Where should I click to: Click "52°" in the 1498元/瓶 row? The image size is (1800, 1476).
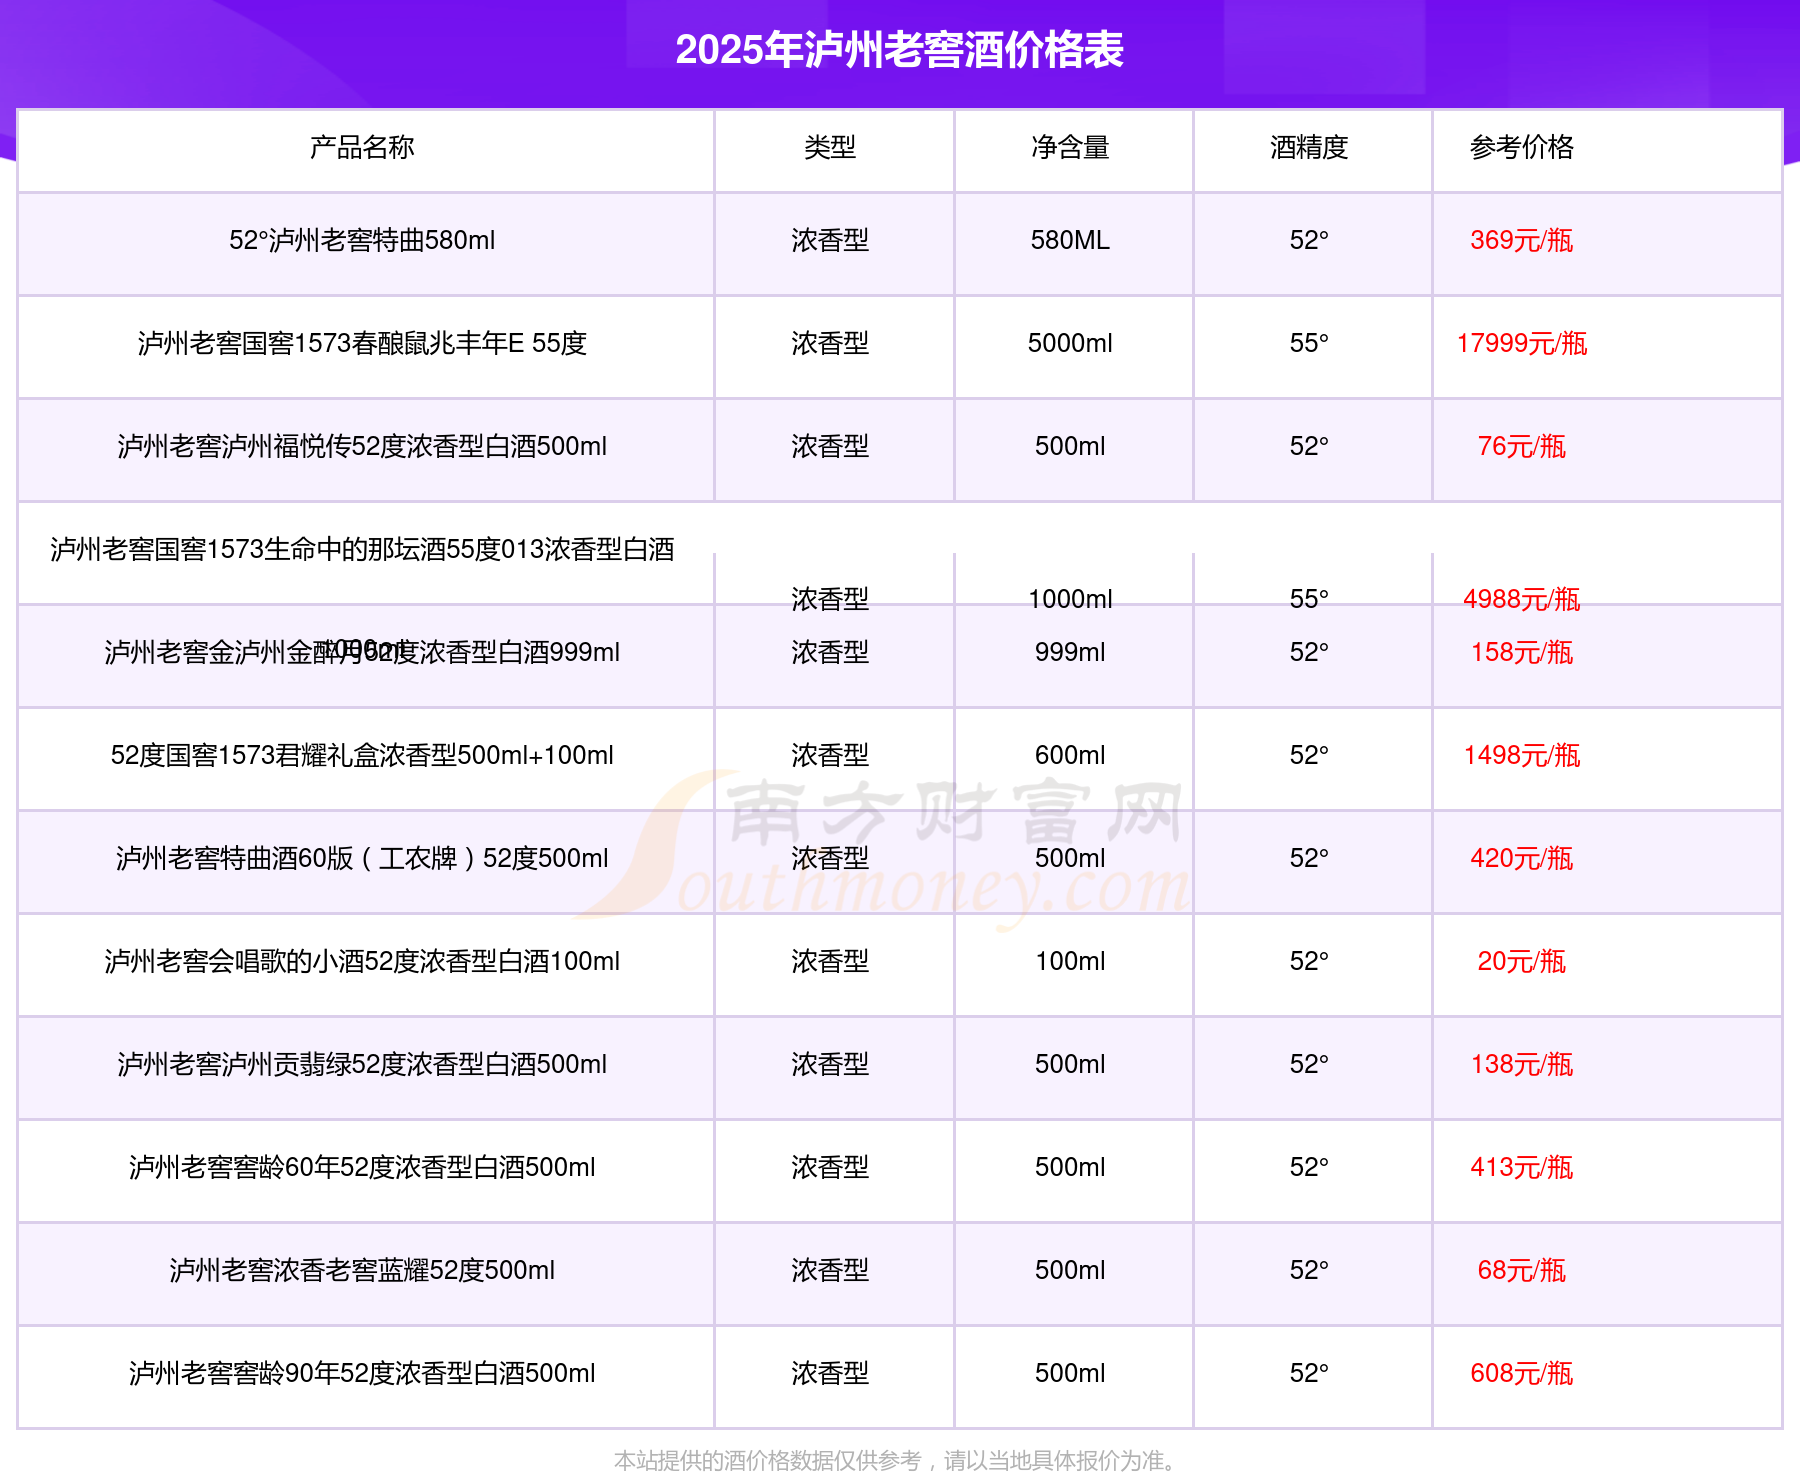pyautogui.click(x=1309, y=756)
